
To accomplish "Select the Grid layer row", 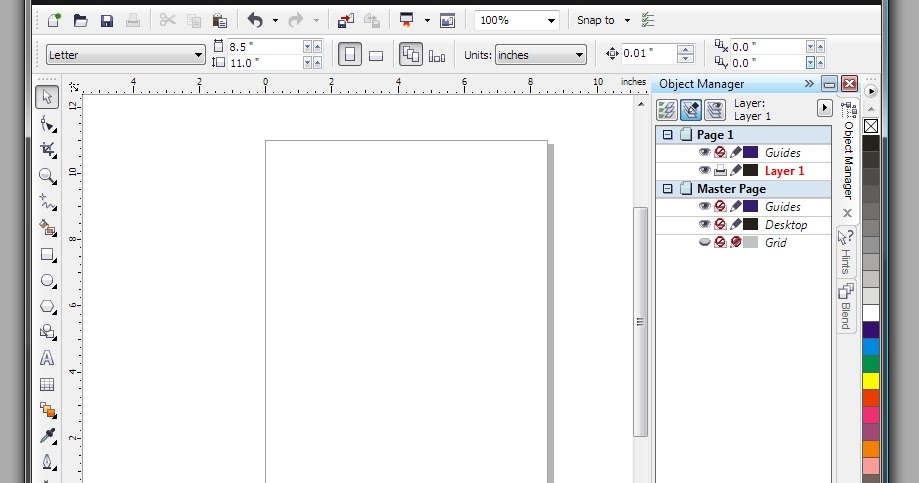I will (x=743, y=242).
